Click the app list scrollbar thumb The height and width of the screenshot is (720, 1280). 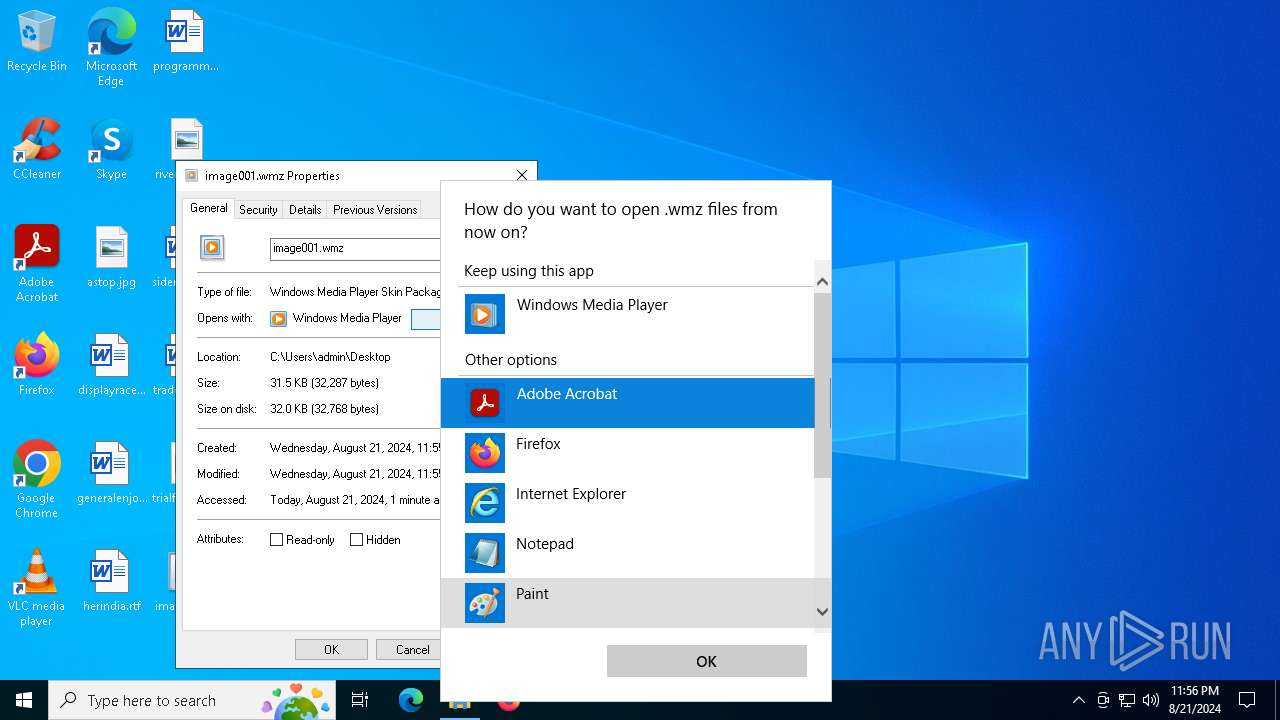(x=822, y=385)
